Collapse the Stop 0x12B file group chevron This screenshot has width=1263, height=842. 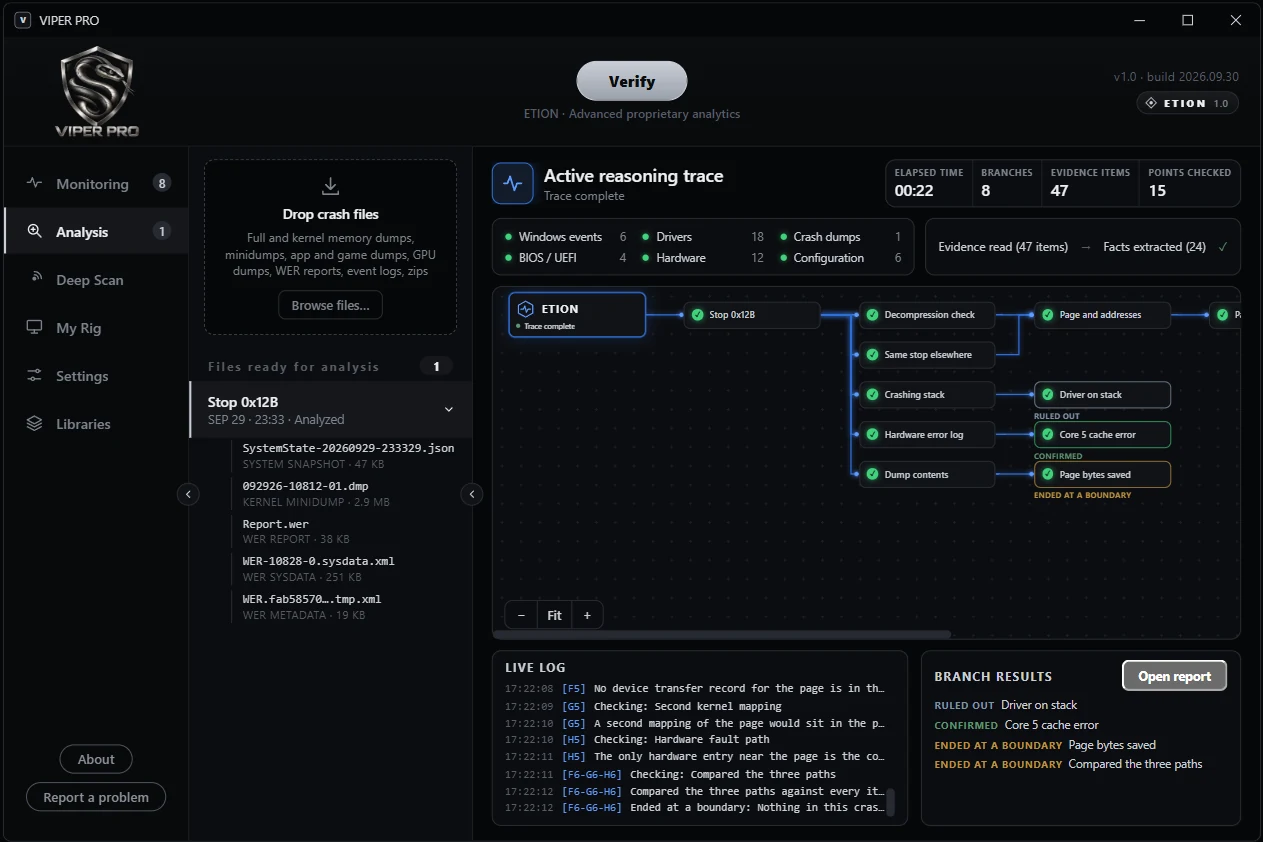tap(449, 409)
